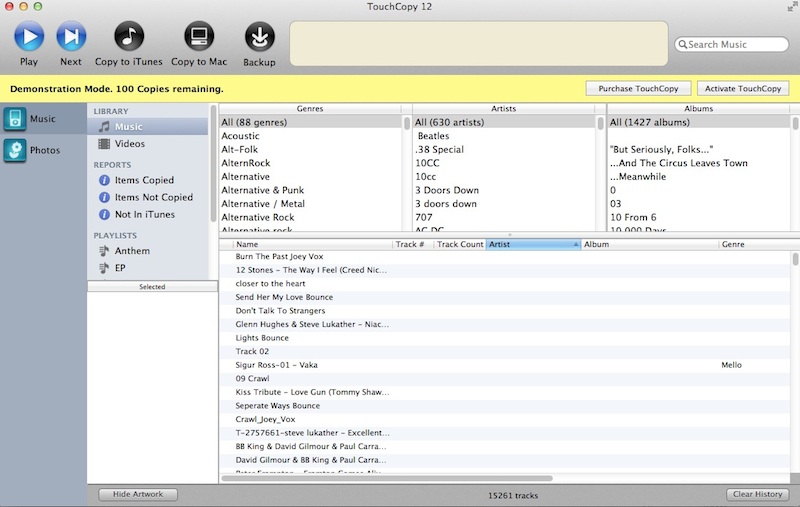The width and height of the screenshot is (800, 507).
Task: Show the Items Copied report
Action: point(144,181)
